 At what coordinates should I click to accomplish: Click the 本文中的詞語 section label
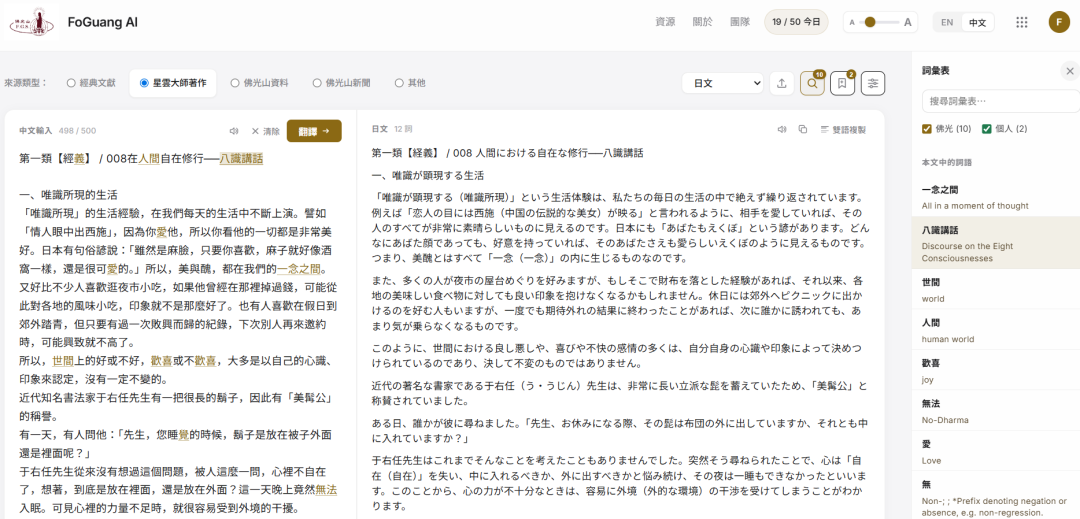[947, 162]
